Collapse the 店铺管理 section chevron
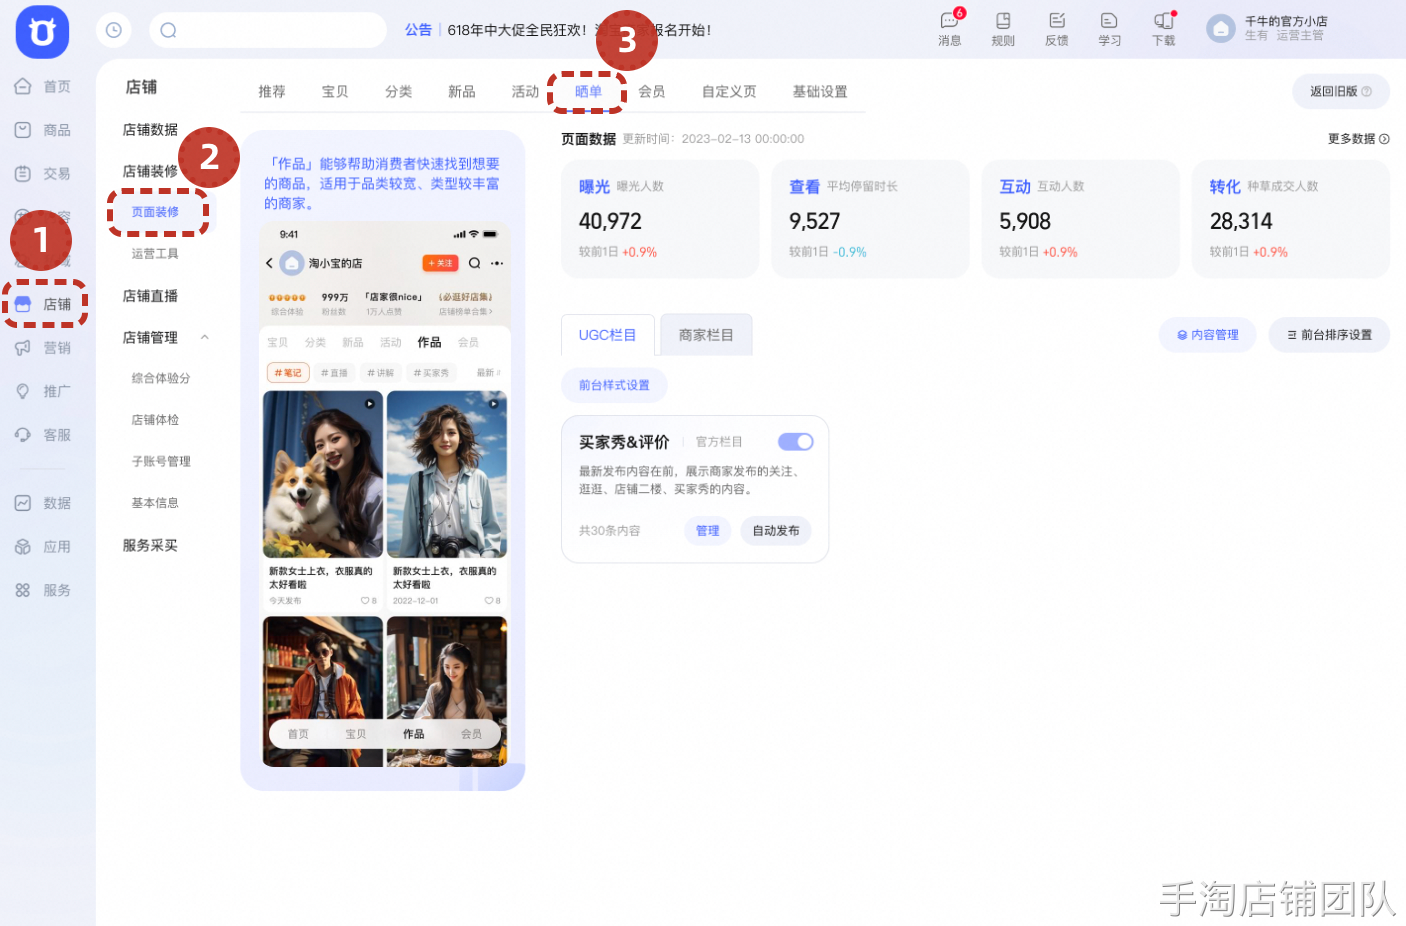Screen dimensions: 1406x926 point(205,337)
